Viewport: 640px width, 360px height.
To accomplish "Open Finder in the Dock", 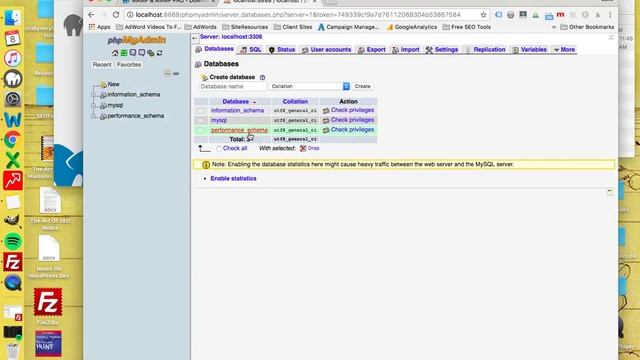I will click(x=13, y=18).
